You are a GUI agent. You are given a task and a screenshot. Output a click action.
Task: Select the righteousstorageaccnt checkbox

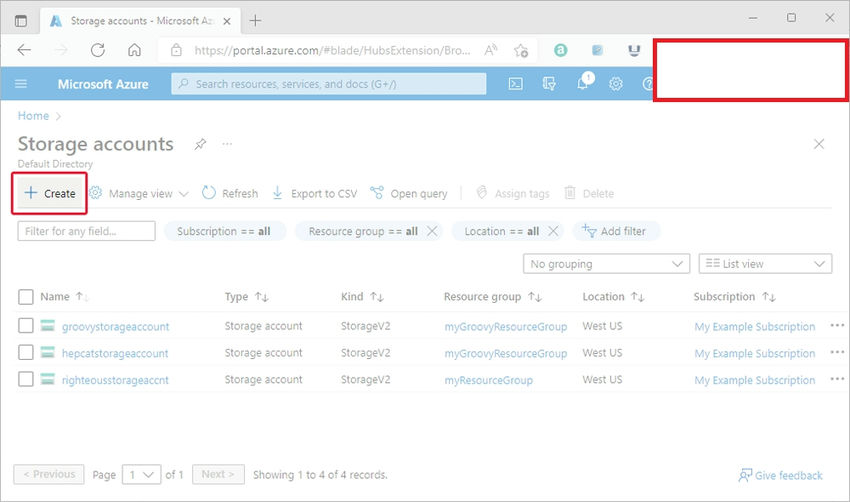[25, 379]
